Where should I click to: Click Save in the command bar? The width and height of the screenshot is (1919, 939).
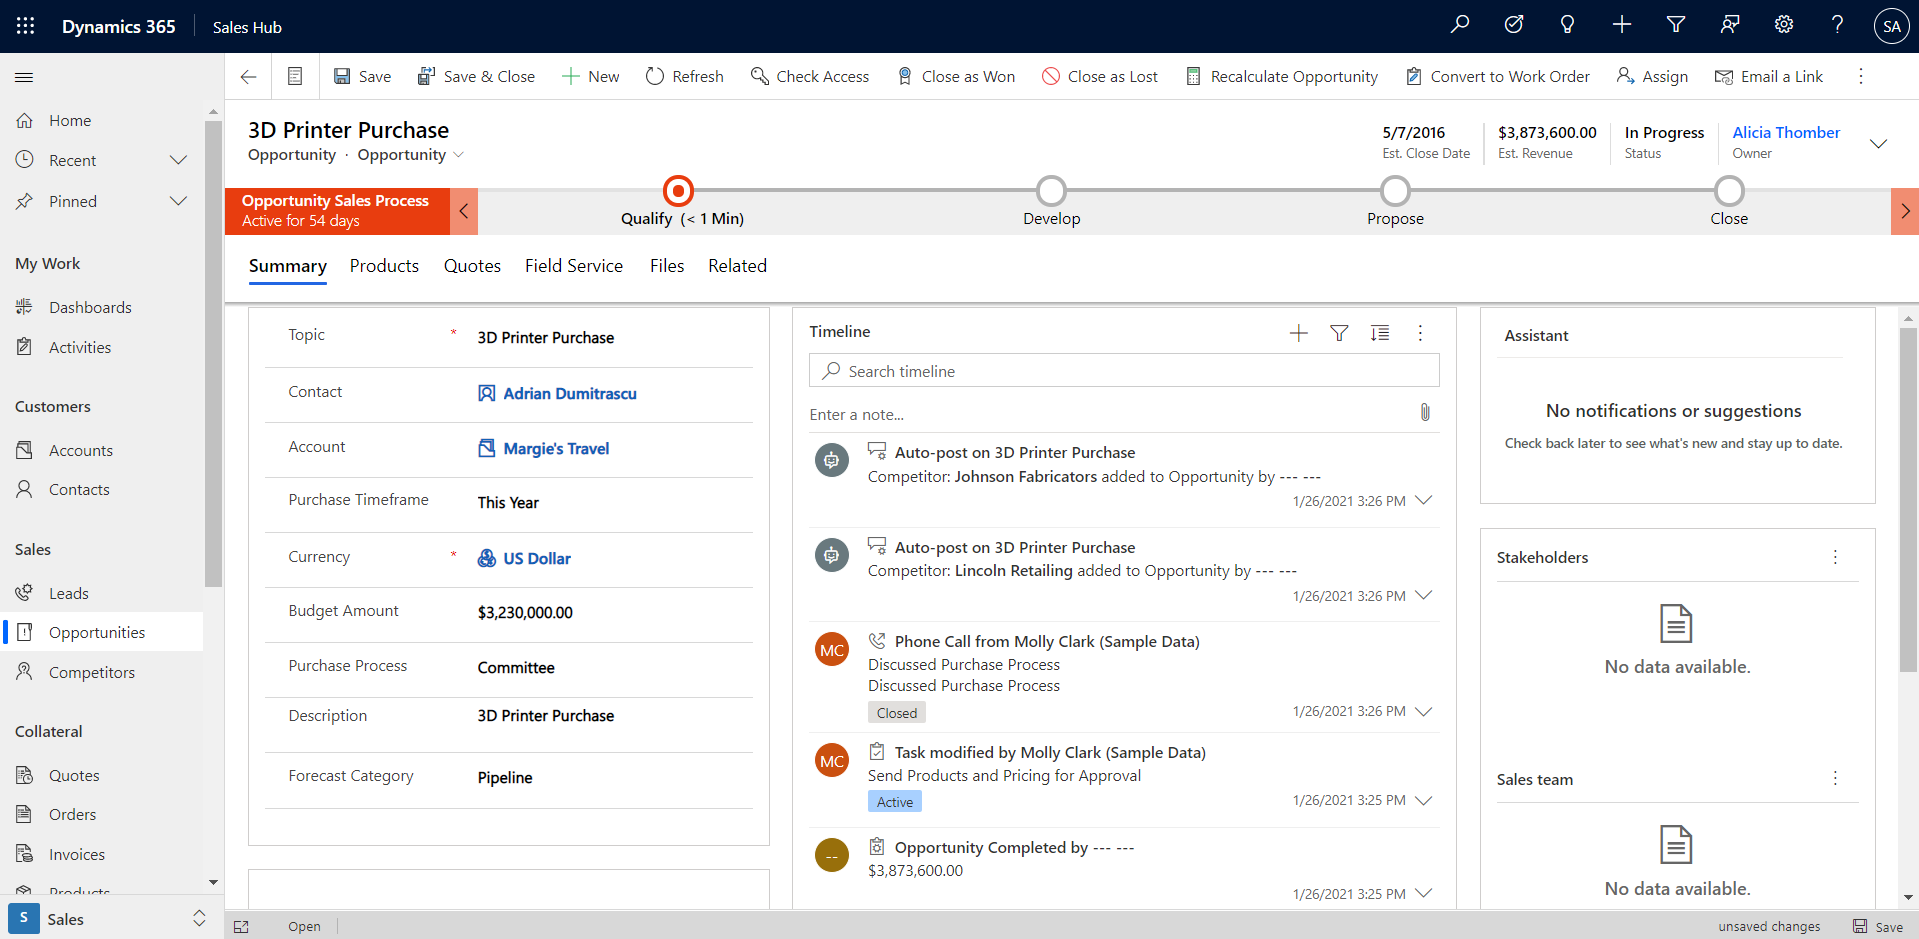[x=362, y=76]
